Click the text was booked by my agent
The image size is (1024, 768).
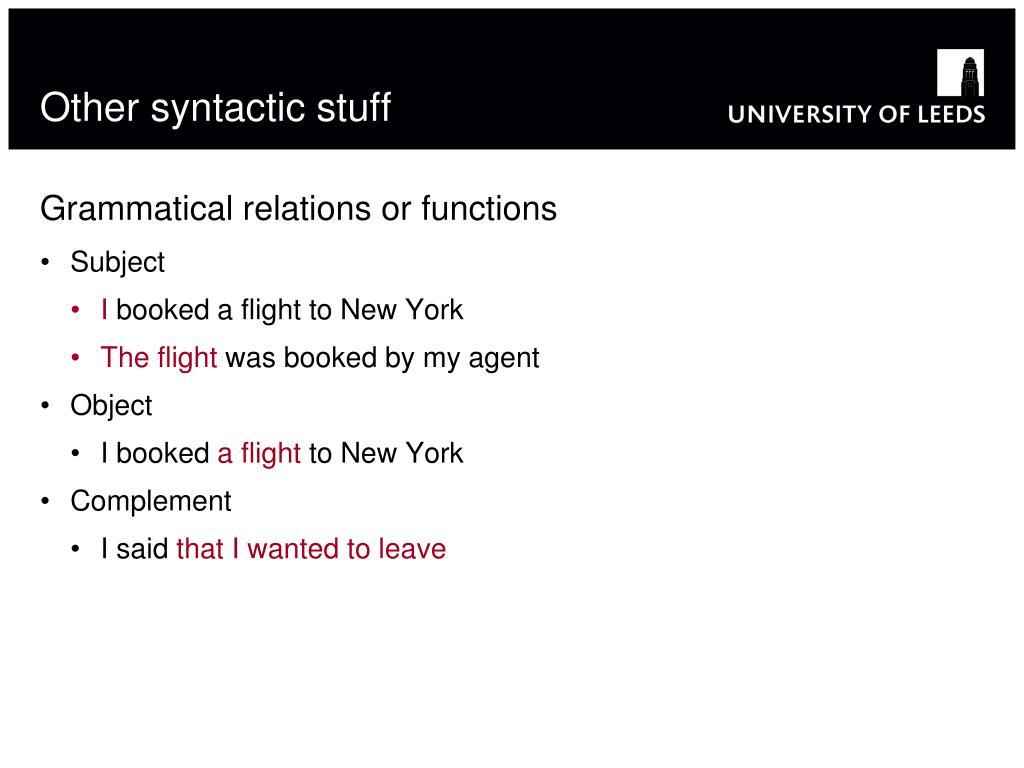pyautogui.click(x=382, y=358)
